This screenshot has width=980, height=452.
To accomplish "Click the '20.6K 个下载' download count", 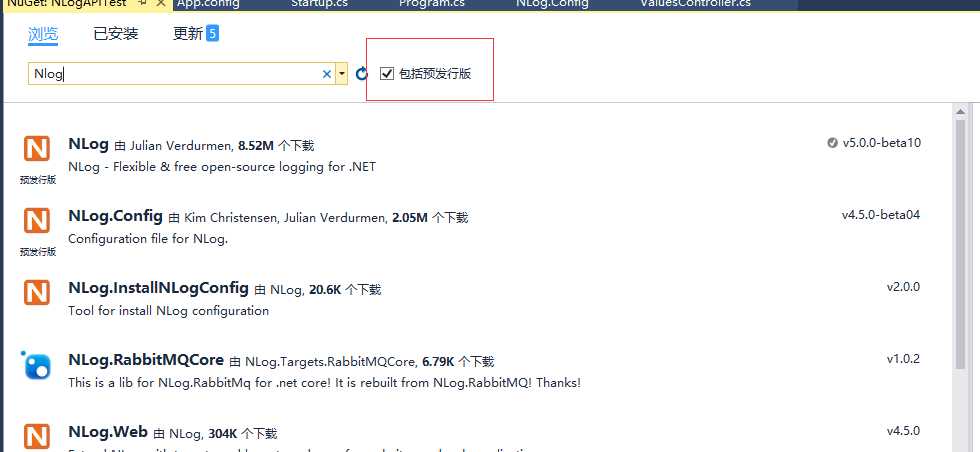I will [345, 289].
